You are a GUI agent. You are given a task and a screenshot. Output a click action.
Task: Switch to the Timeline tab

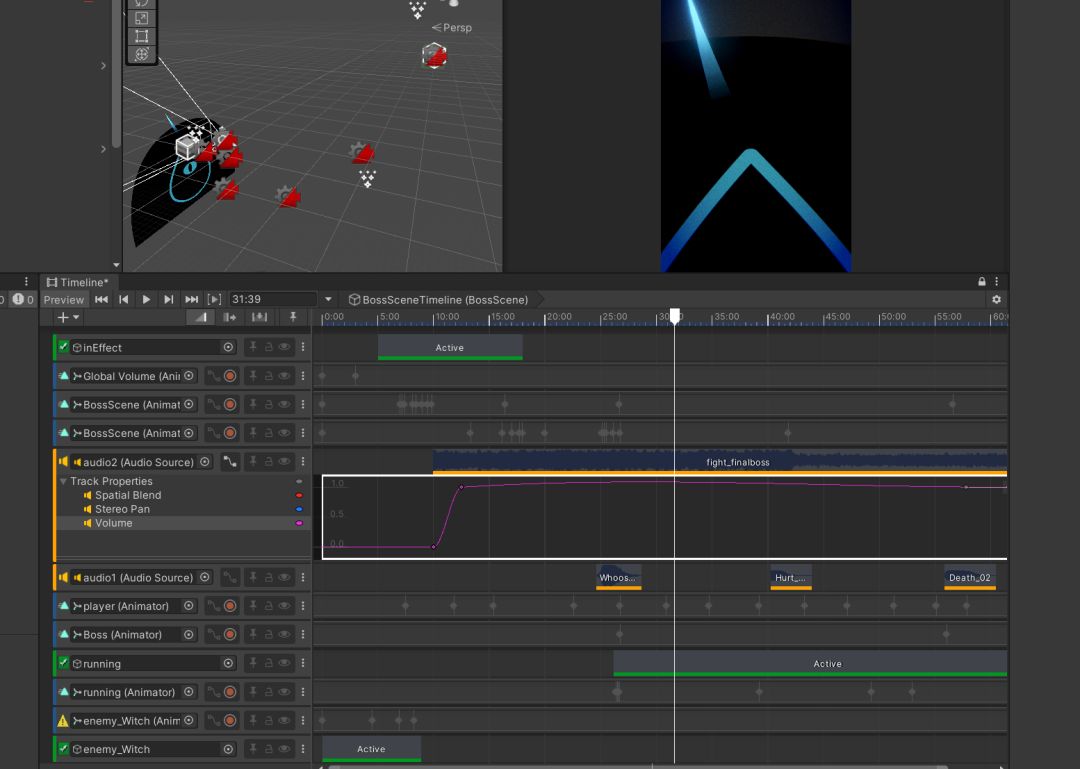(x=77, y=282)
